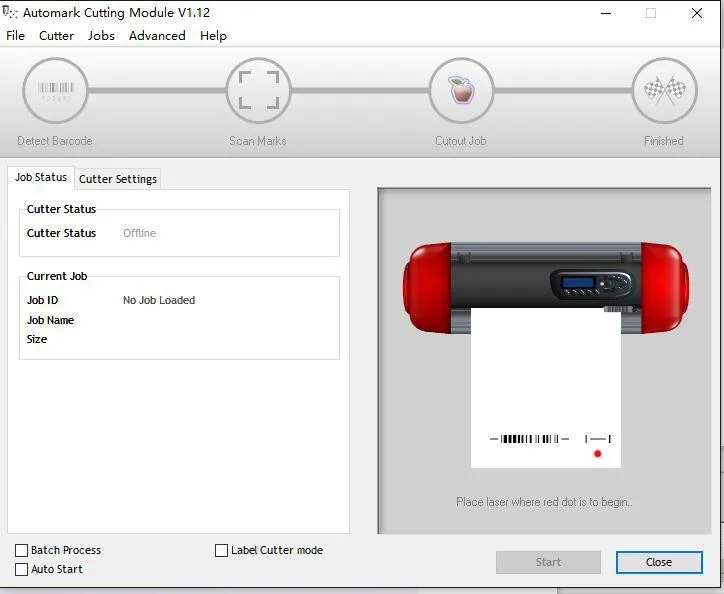Open the Help menu

coord(213,36)
